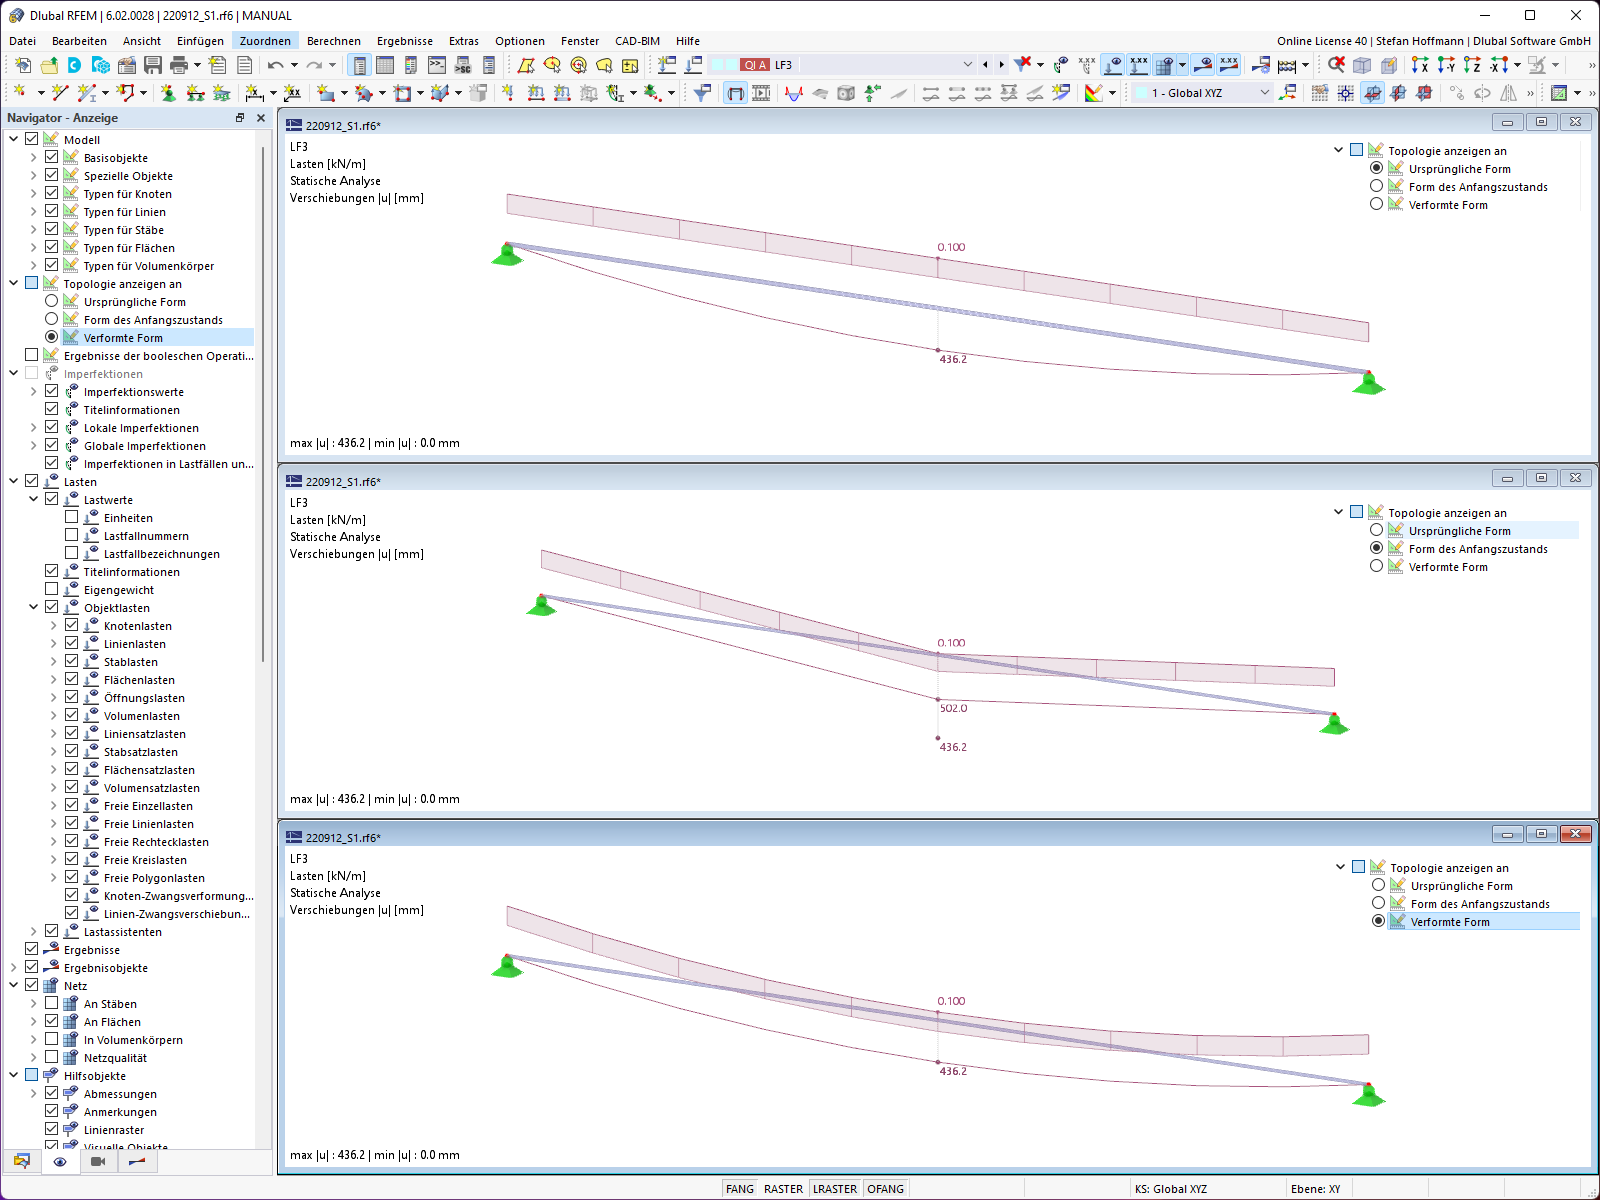Toggle the Eigengewicht checkbox
Screen dimensions: 1600x1200
(51, 589)
